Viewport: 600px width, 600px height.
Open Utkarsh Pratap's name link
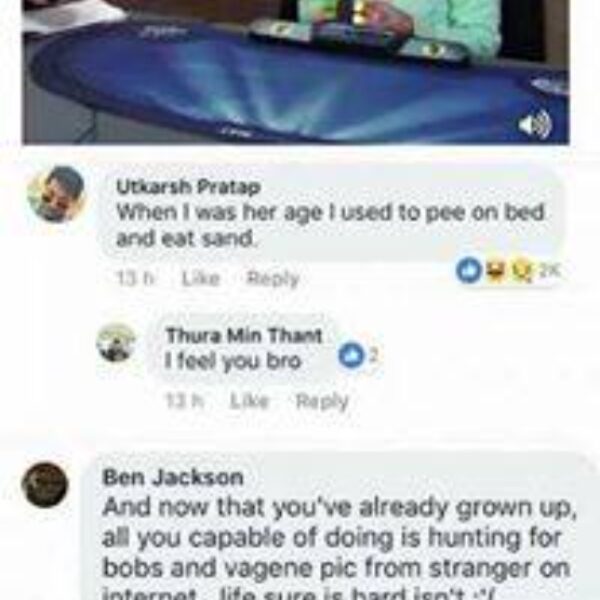188,187
